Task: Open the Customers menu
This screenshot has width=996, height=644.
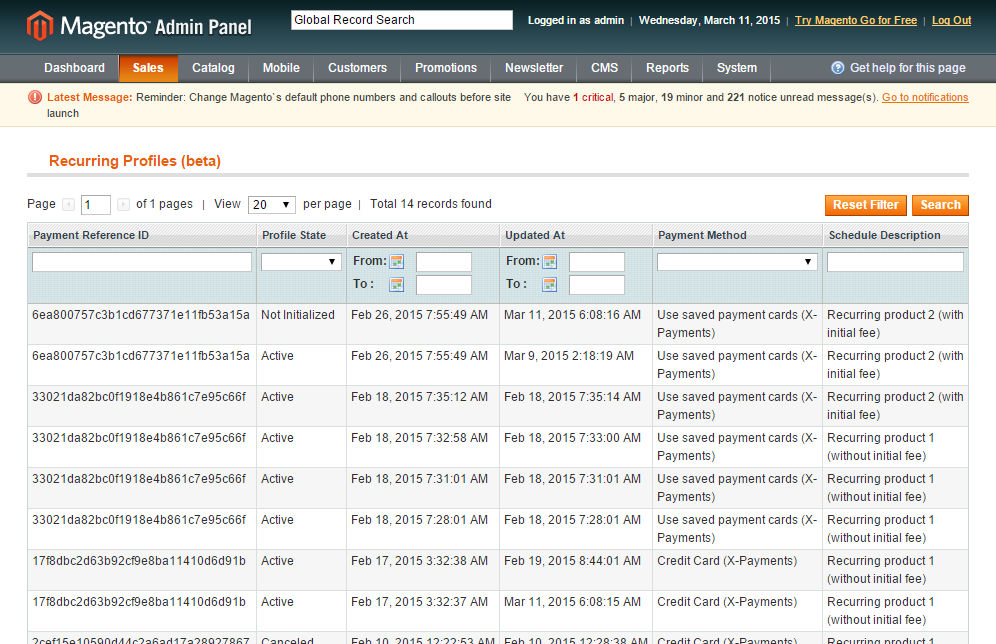Action: pyautogui.click(x=358, y=68)
